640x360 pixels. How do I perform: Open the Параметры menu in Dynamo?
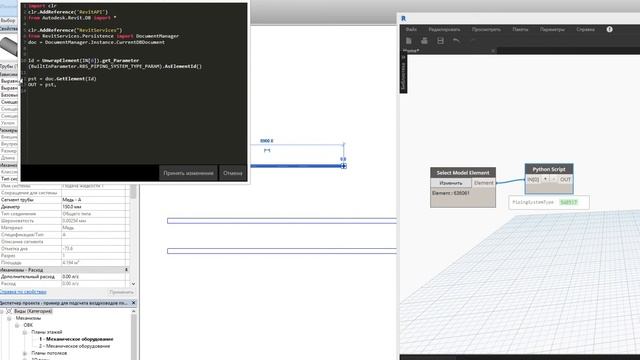coord(552,29)
